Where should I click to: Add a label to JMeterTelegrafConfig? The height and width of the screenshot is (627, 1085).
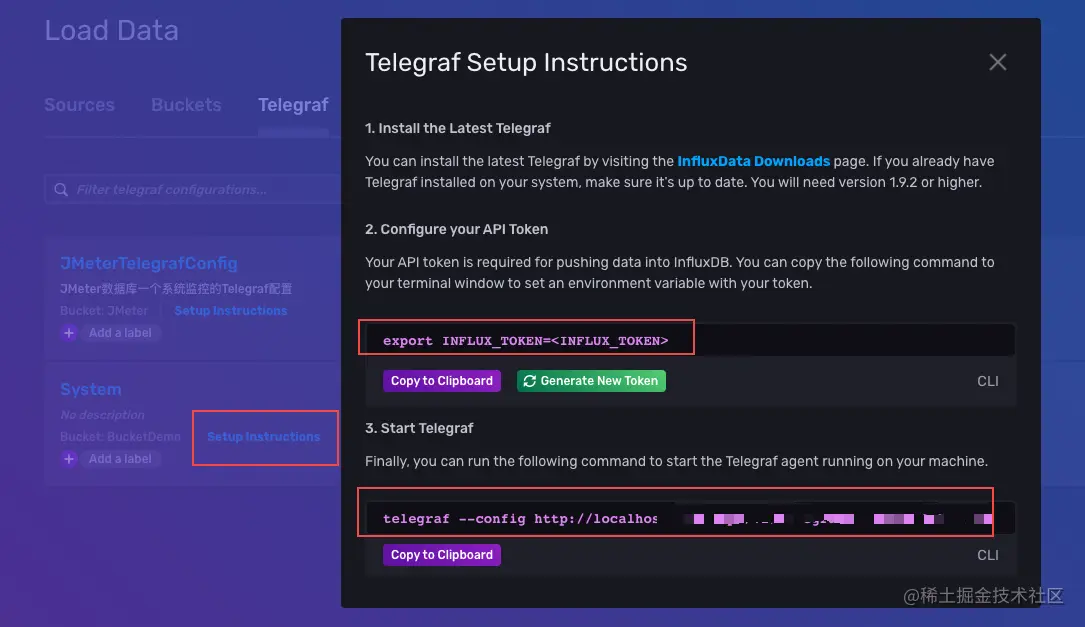pos(120,333)
